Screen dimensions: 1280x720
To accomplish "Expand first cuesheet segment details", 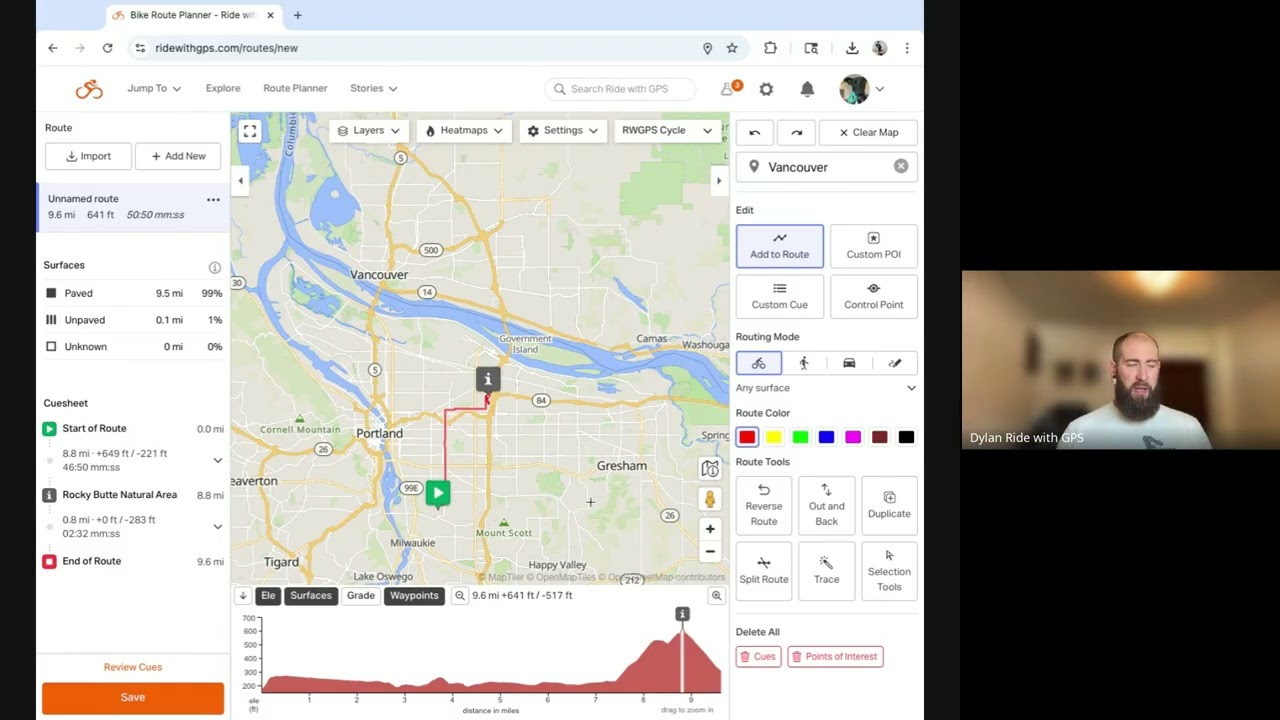I will coord(217,460).
